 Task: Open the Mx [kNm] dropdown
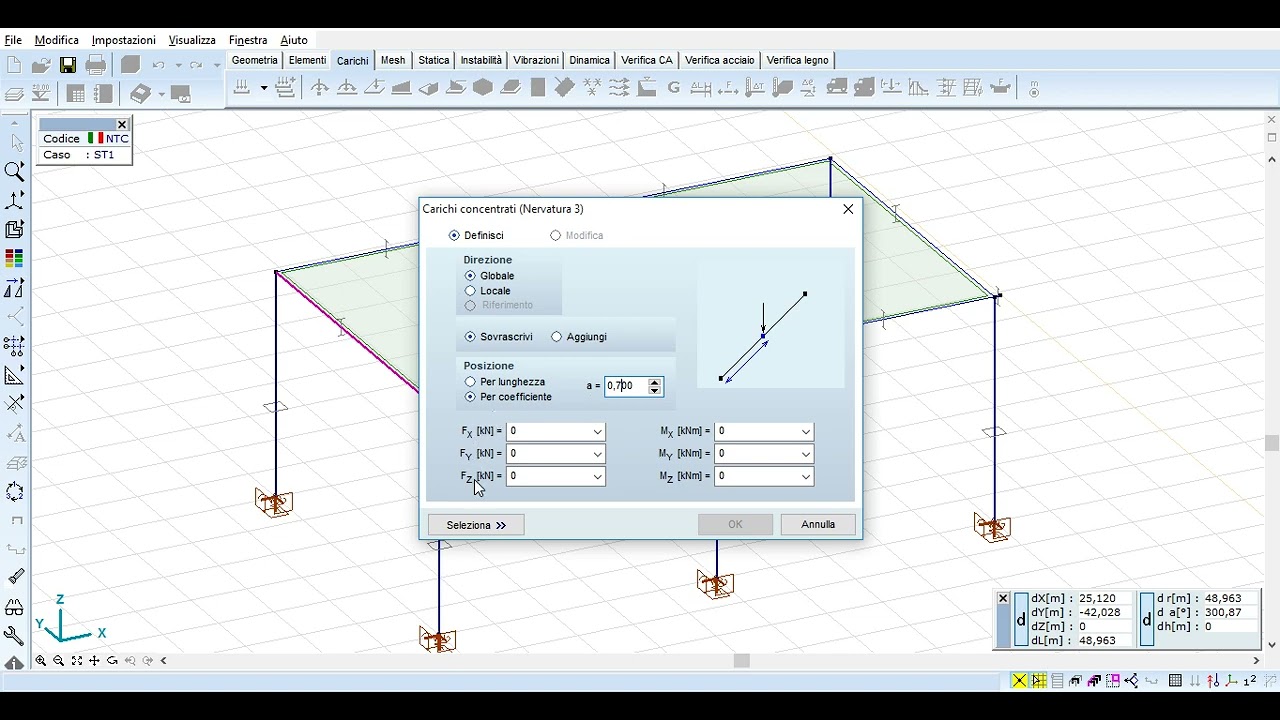coord(805,432)
